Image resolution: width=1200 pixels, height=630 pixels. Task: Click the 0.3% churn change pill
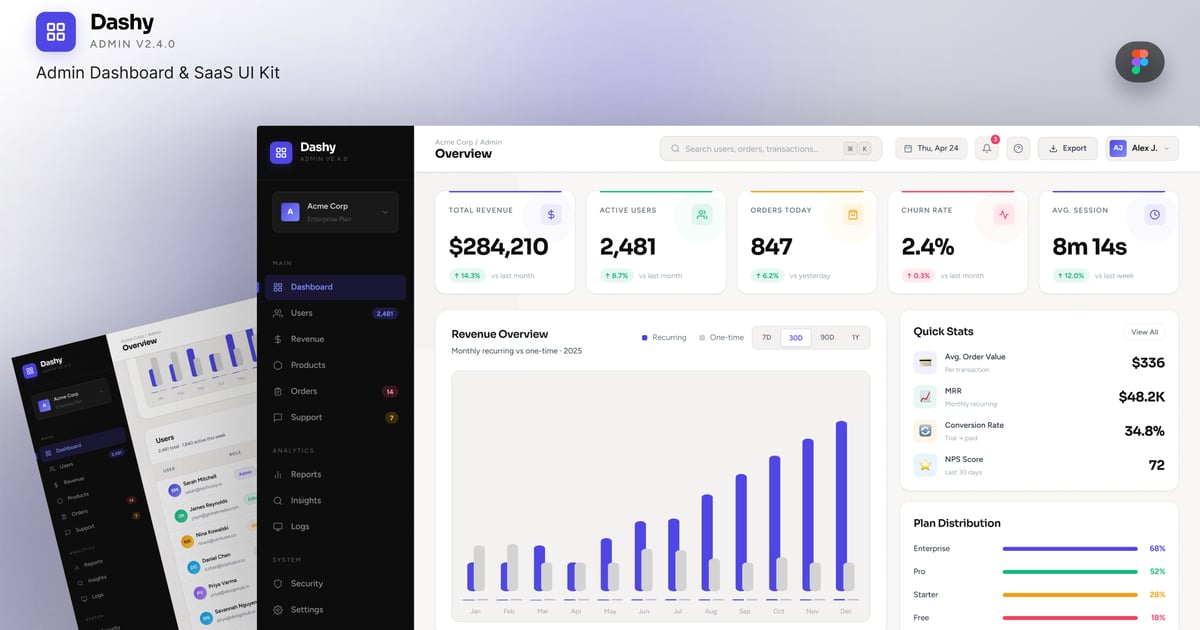coord(918,275)
